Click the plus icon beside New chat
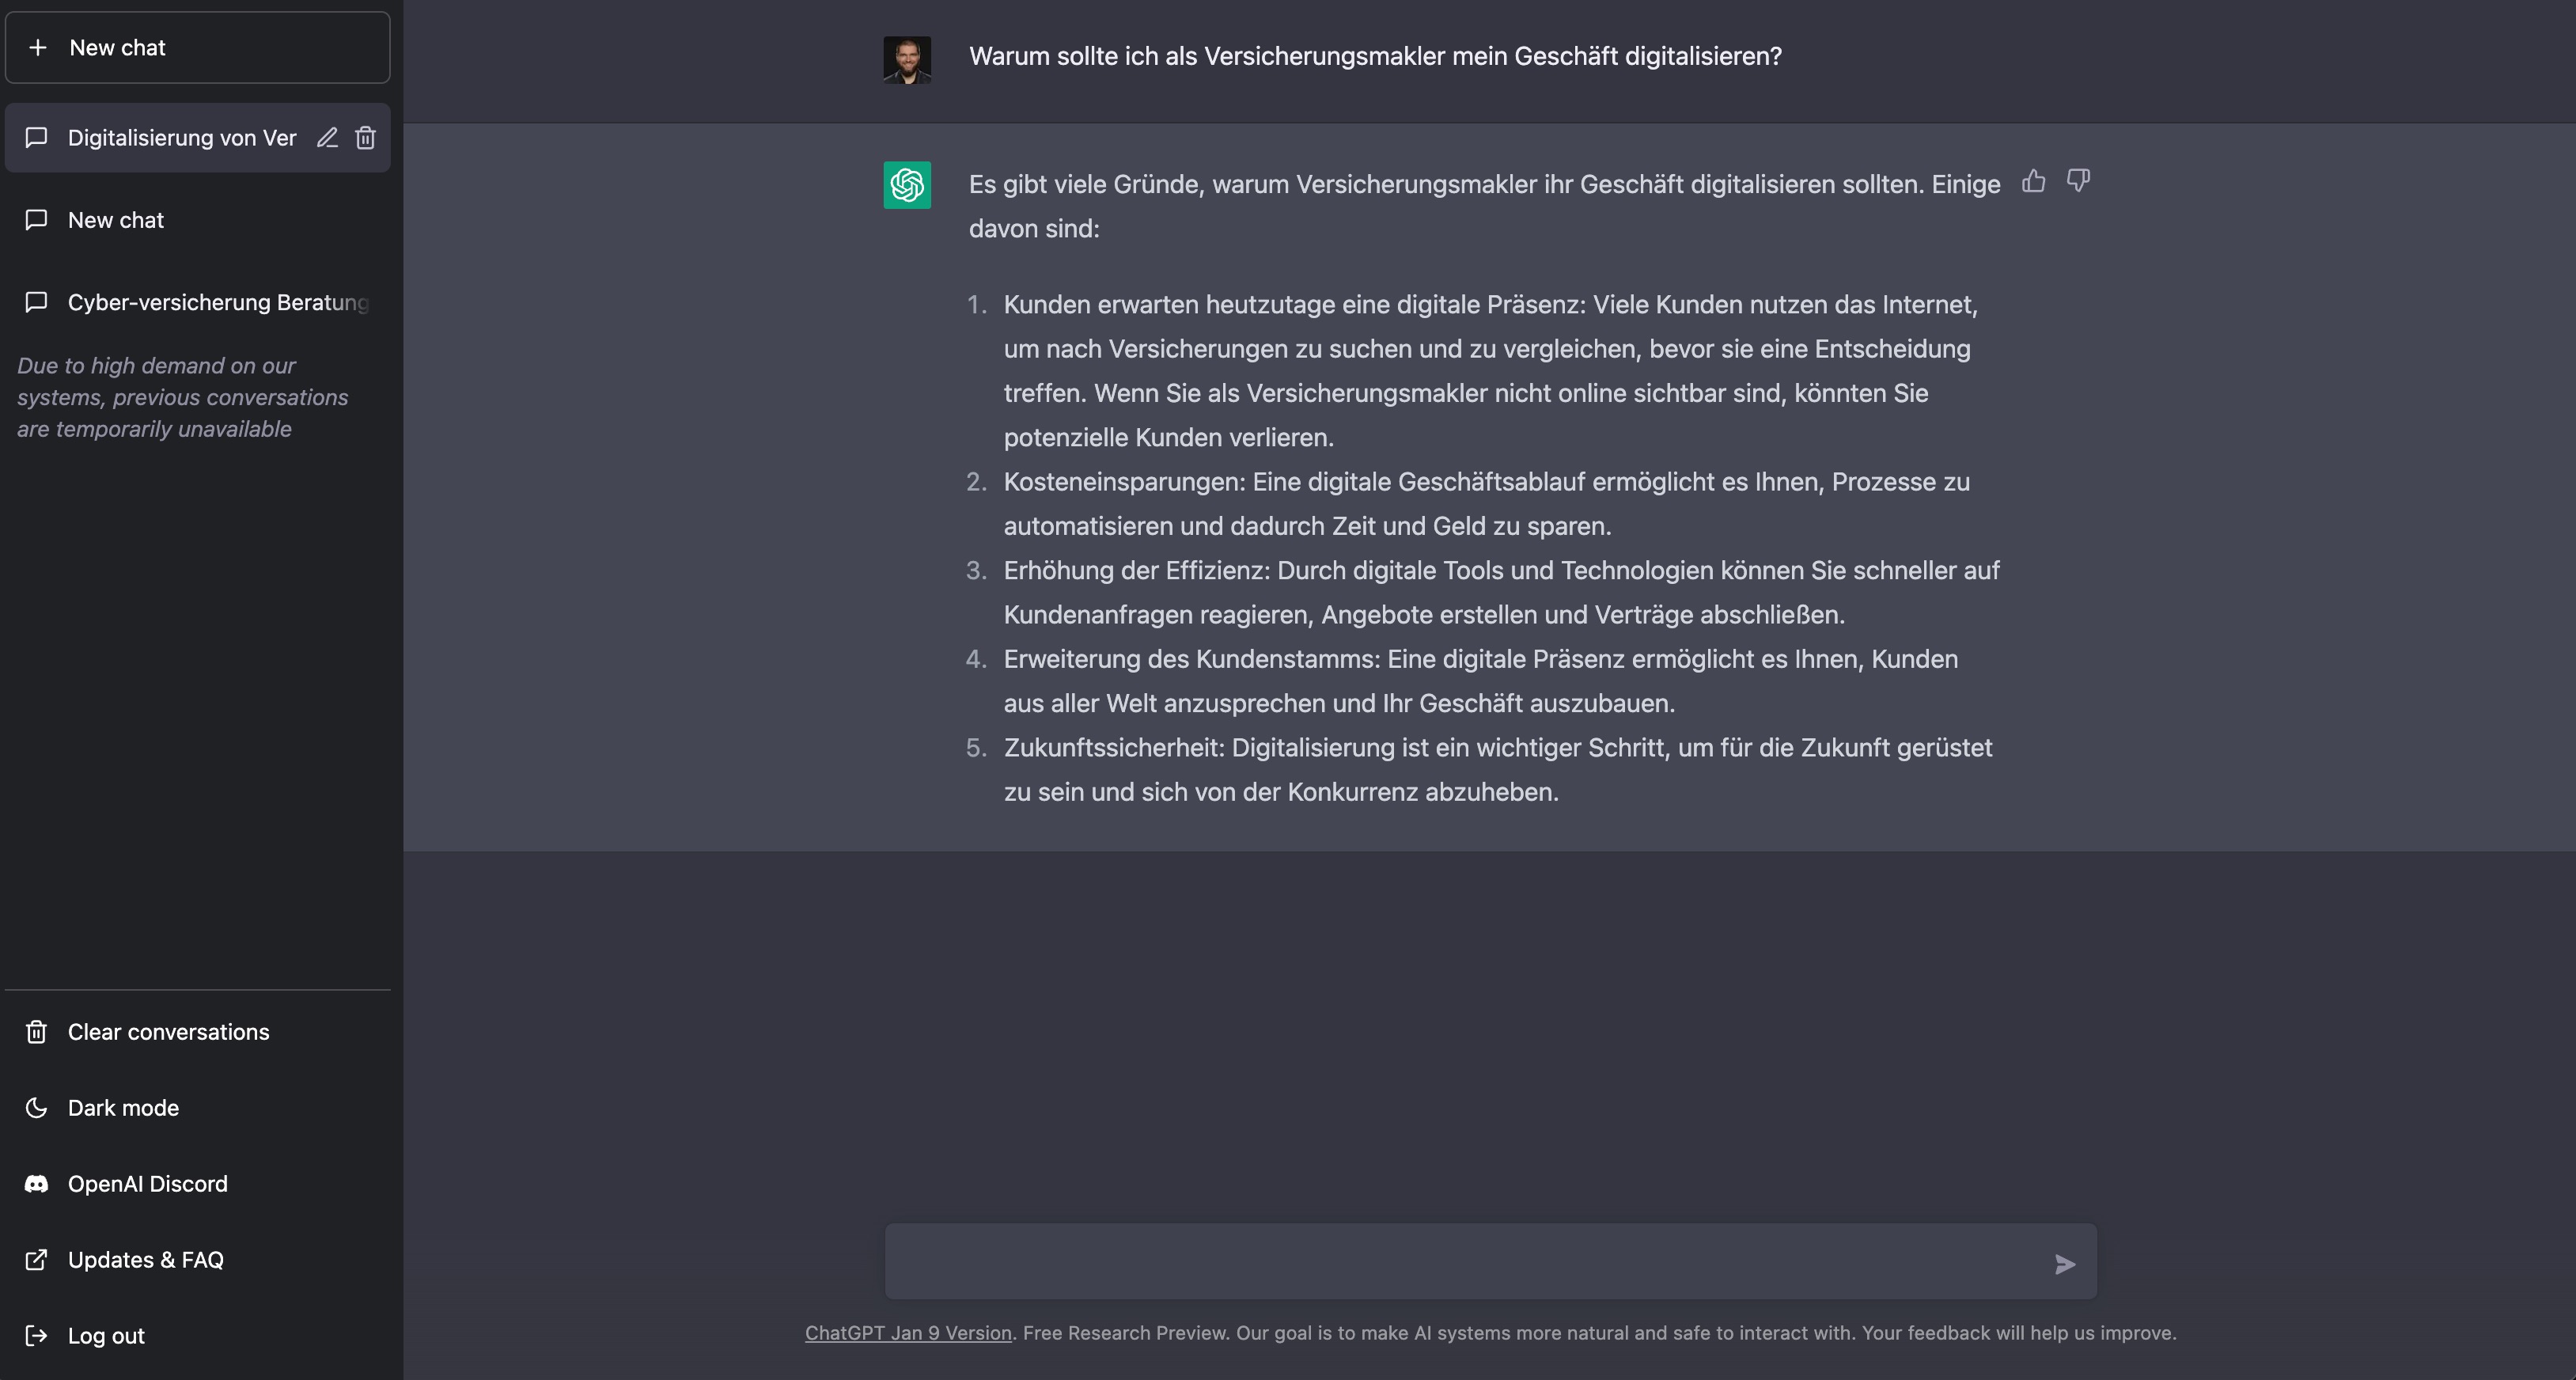This screenshot has height=1380, width=2576. (x=38, y=47)
